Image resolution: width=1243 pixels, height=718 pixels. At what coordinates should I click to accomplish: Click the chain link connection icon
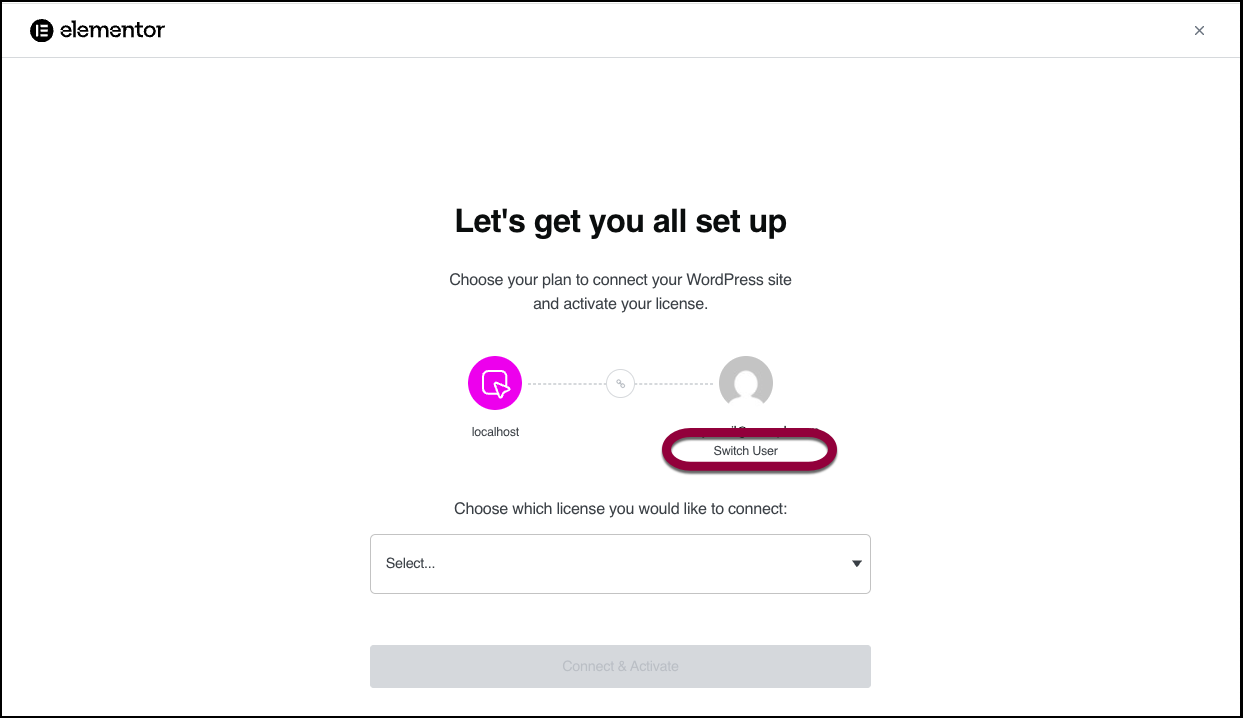tap(620, 384)
